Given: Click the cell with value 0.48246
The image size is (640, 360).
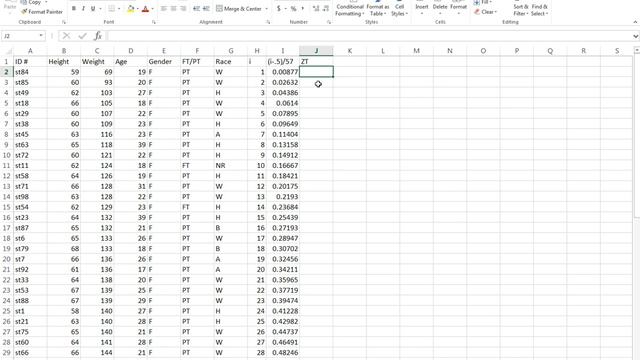Looking at the screenshot, I should pos(283,352).
